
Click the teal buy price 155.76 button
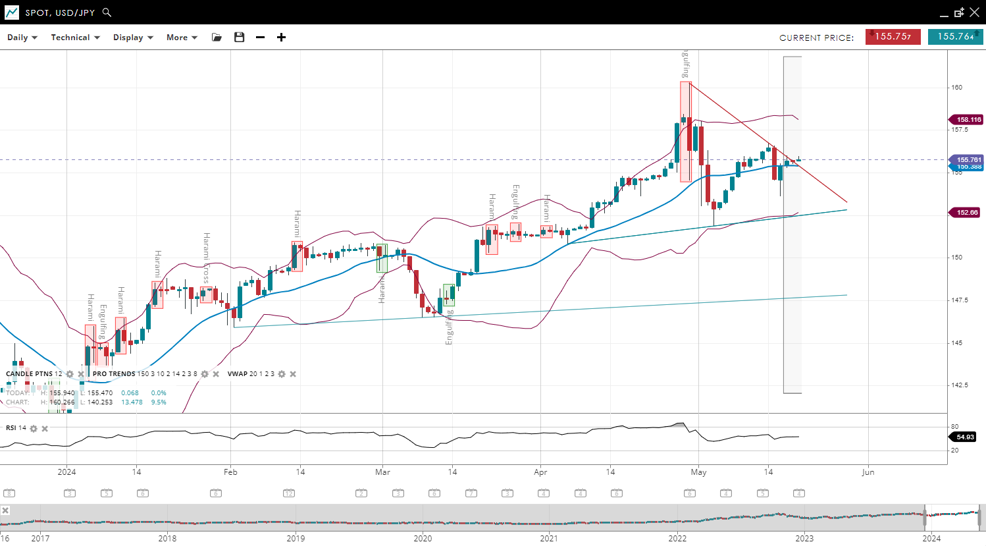point(955,37)
